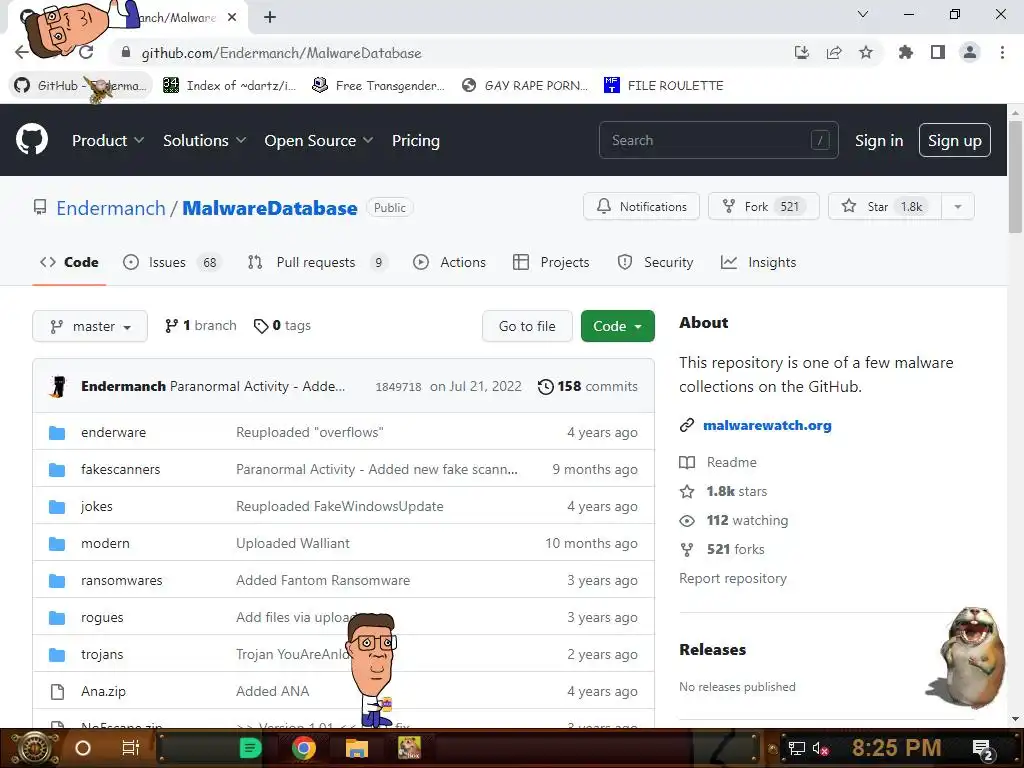Viewport: 1024px width, 768px height.
Task: Expand the Open Source menu
Action: [x=319, y=140]
